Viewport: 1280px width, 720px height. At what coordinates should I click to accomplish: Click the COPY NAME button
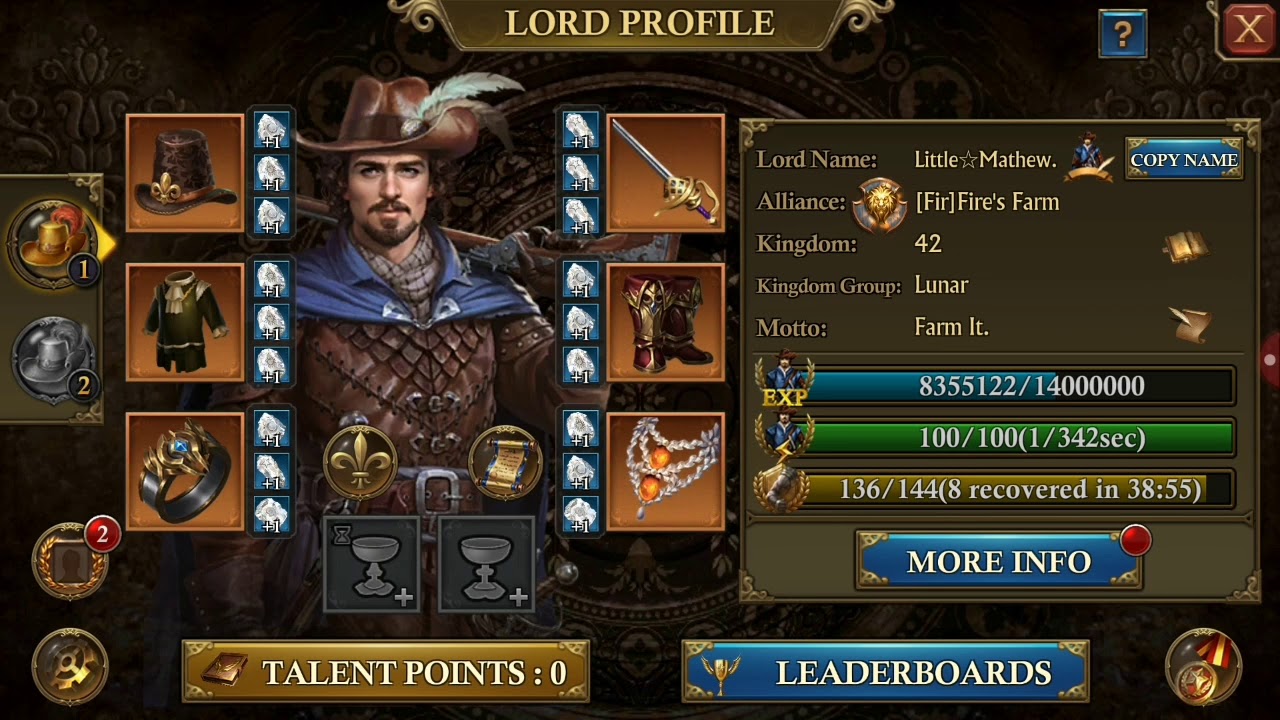(x=1184, y=160)
